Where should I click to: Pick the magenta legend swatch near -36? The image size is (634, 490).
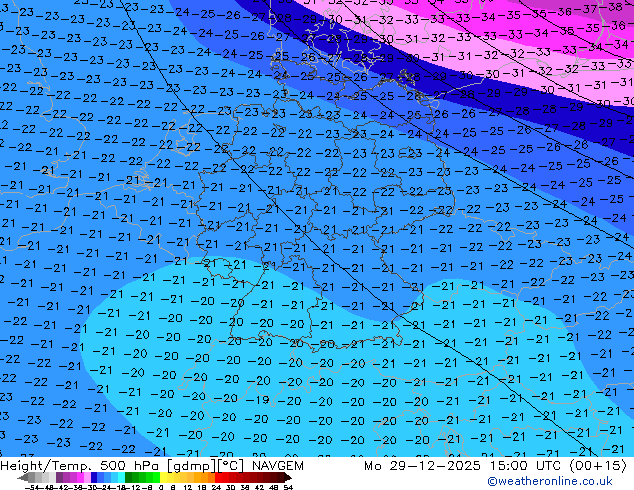(80, 478)
